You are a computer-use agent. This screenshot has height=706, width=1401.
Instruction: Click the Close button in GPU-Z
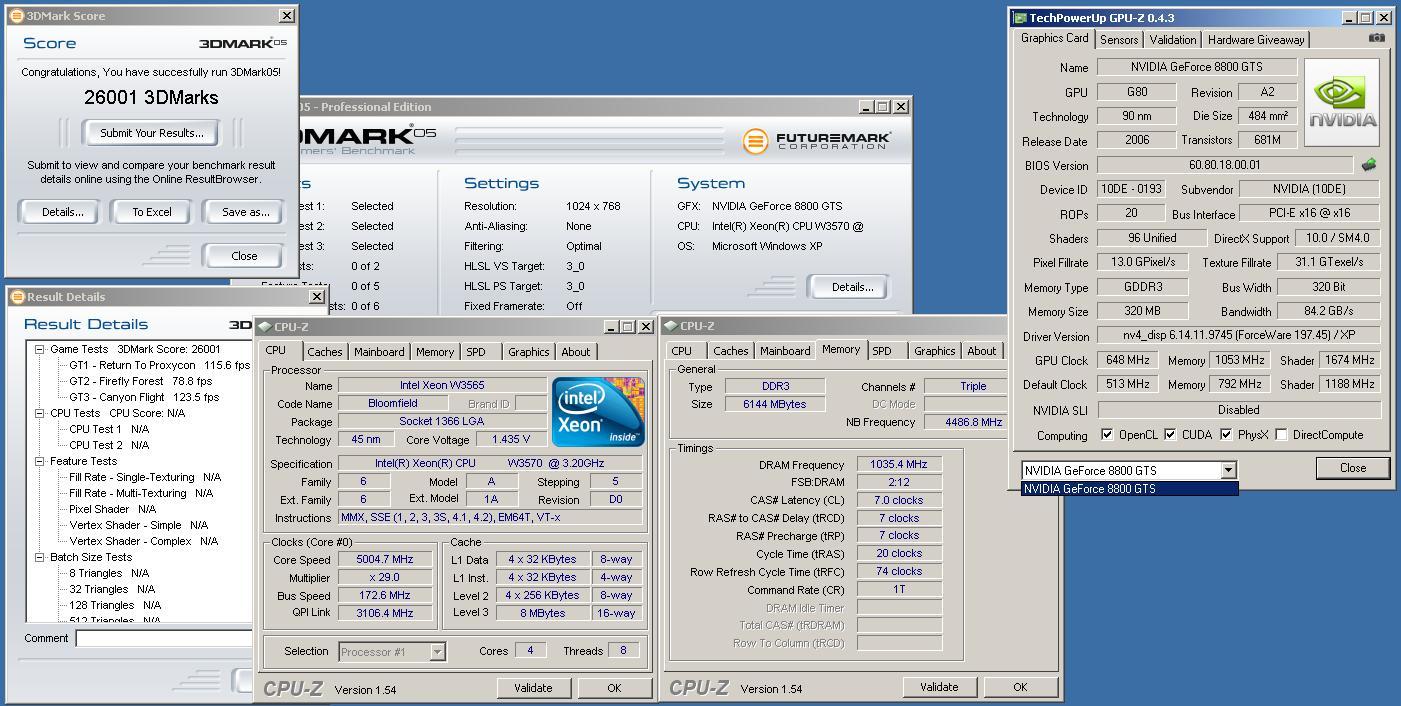1352,468
